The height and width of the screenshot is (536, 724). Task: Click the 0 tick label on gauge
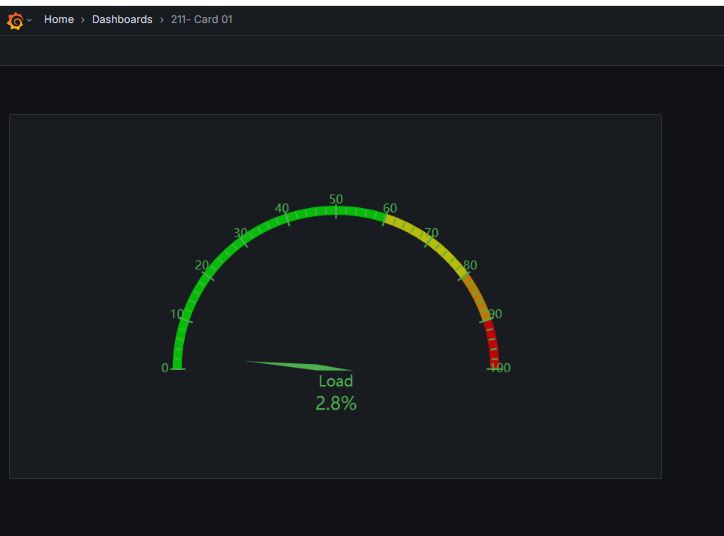point(165,368)
